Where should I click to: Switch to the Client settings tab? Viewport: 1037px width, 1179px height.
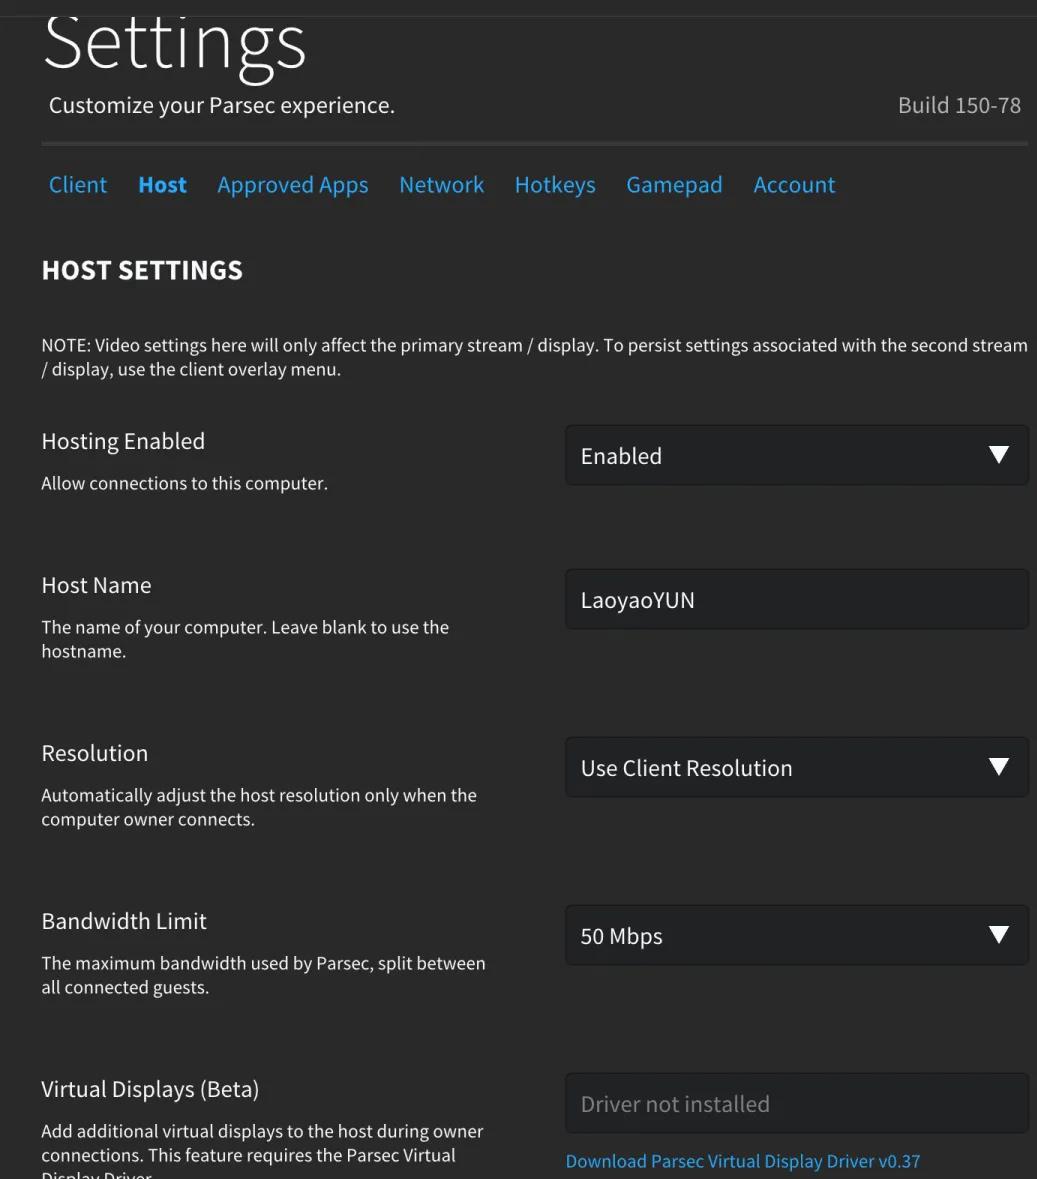click(77, 185)
